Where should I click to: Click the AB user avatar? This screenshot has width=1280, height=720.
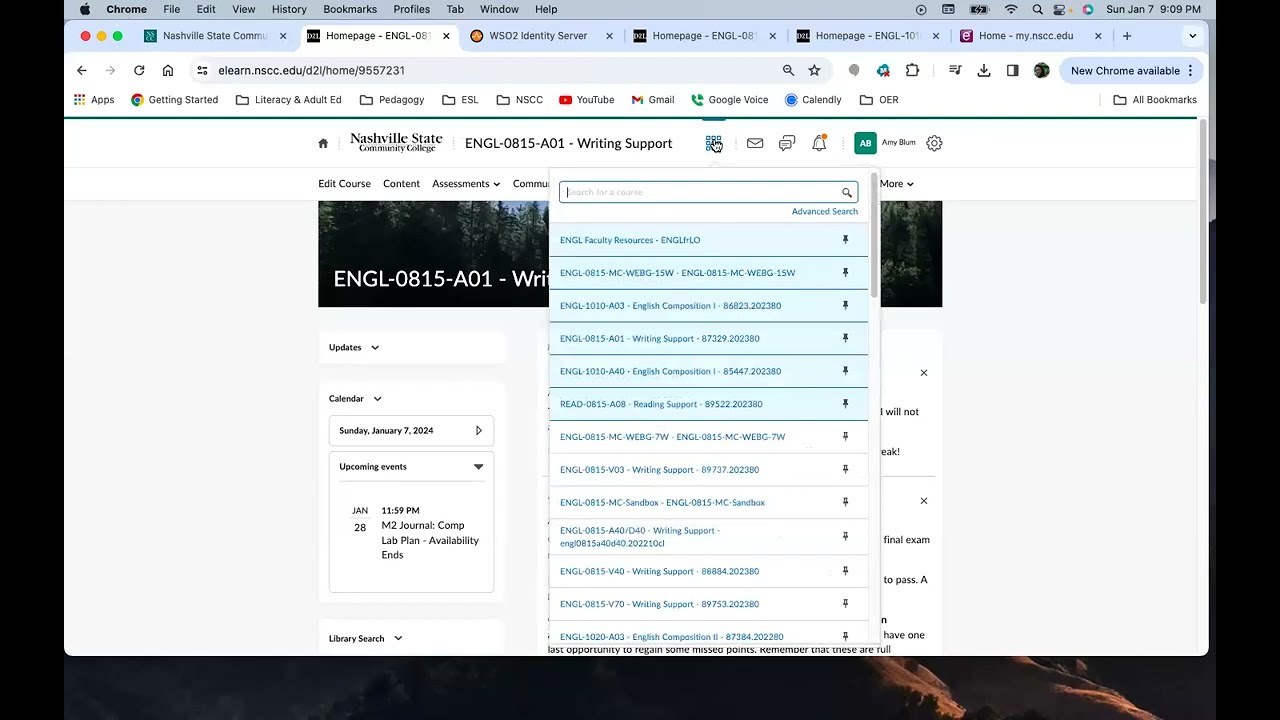pos(865,143)
